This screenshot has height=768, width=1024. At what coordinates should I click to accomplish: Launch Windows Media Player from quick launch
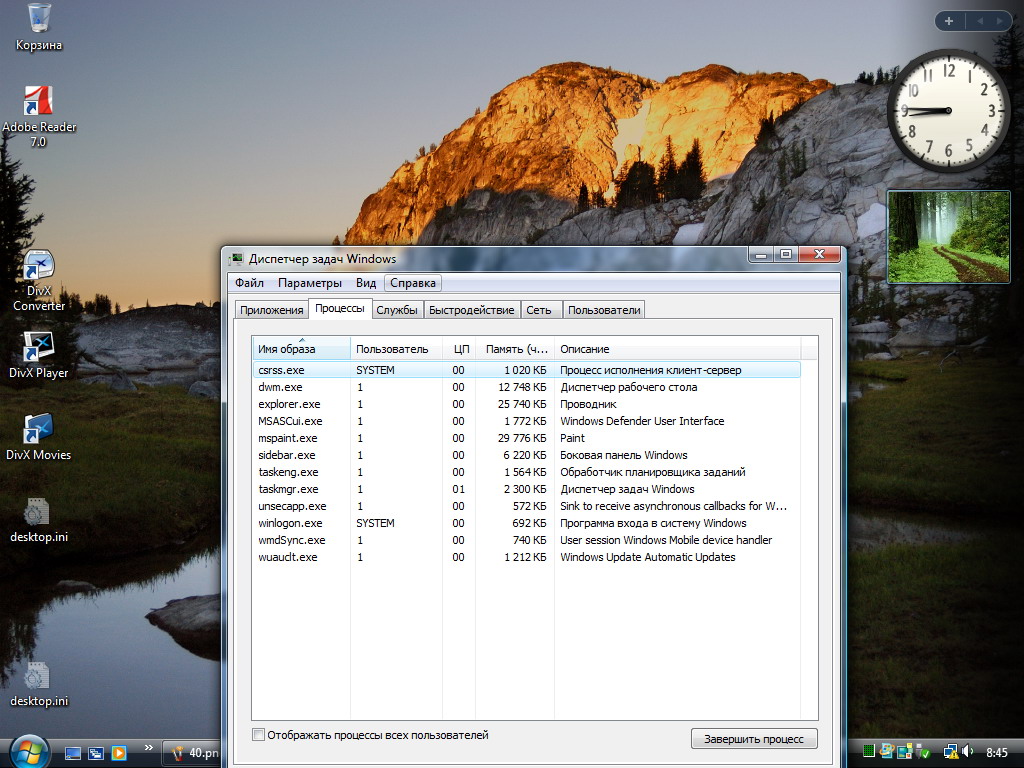119,753
